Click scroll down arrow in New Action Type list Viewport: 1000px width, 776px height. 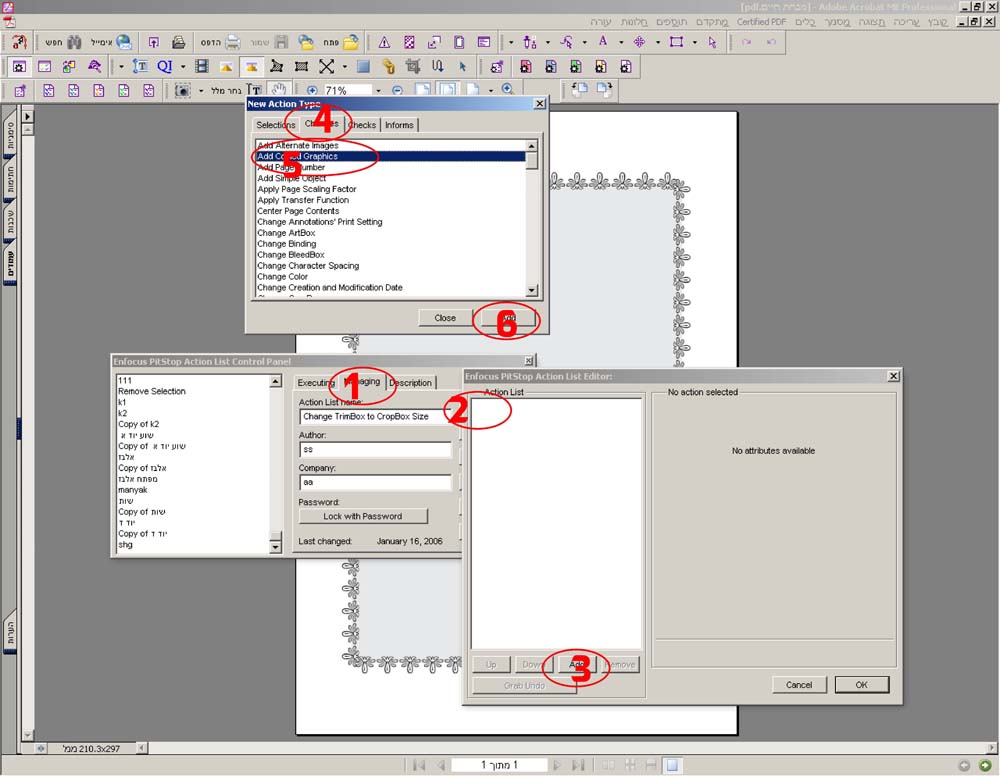click(532, 290)
